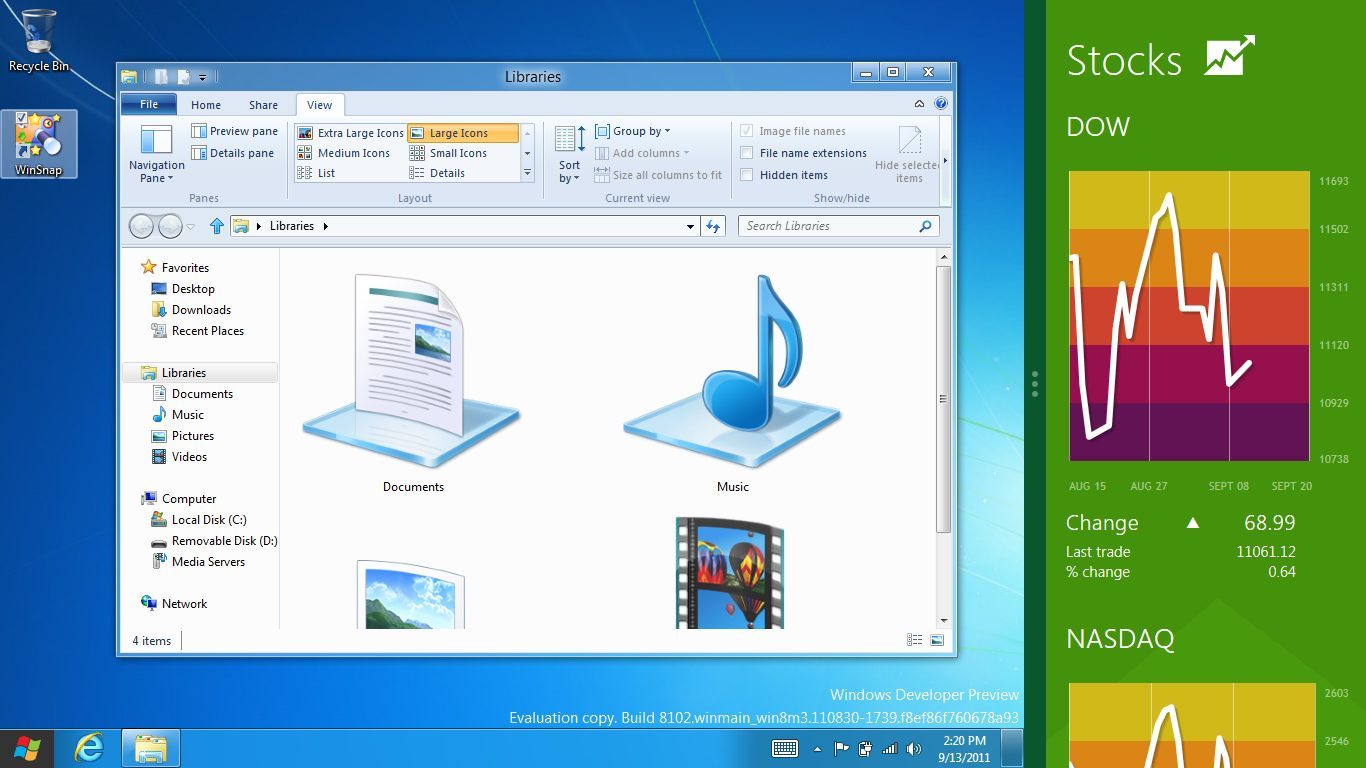Select Libraries in the navigation pane
This screenshot has width=1366, height=768.
[x=200, y=373]
